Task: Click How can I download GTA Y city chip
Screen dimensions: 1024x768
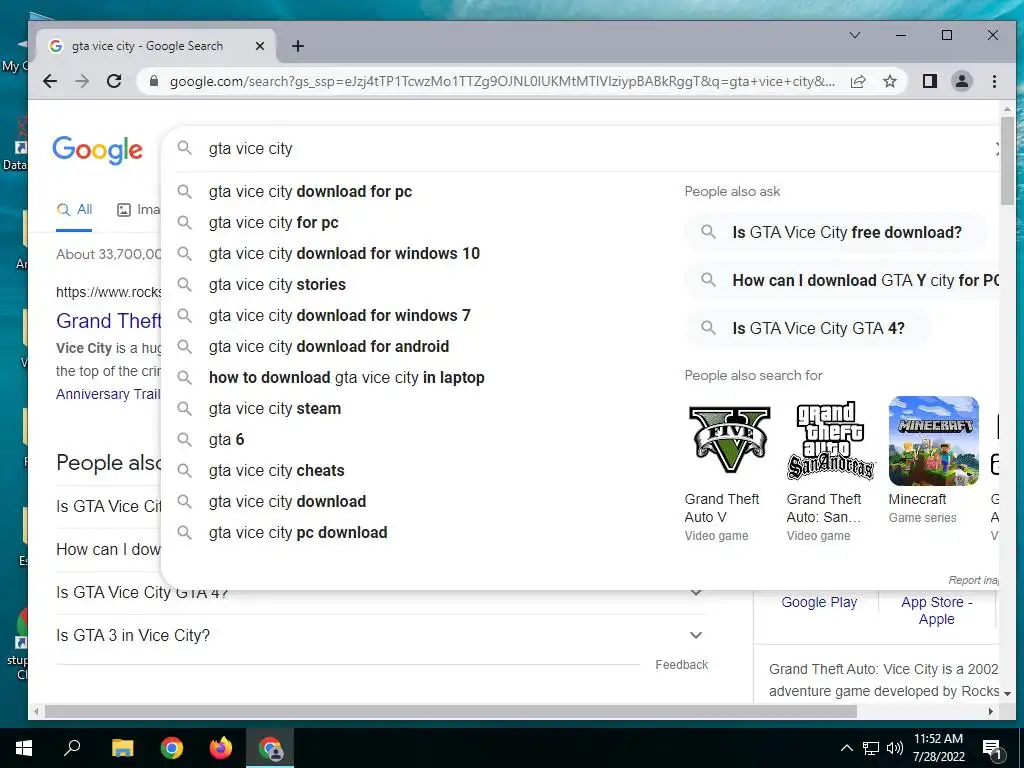Action: click(x=842, y=281)
